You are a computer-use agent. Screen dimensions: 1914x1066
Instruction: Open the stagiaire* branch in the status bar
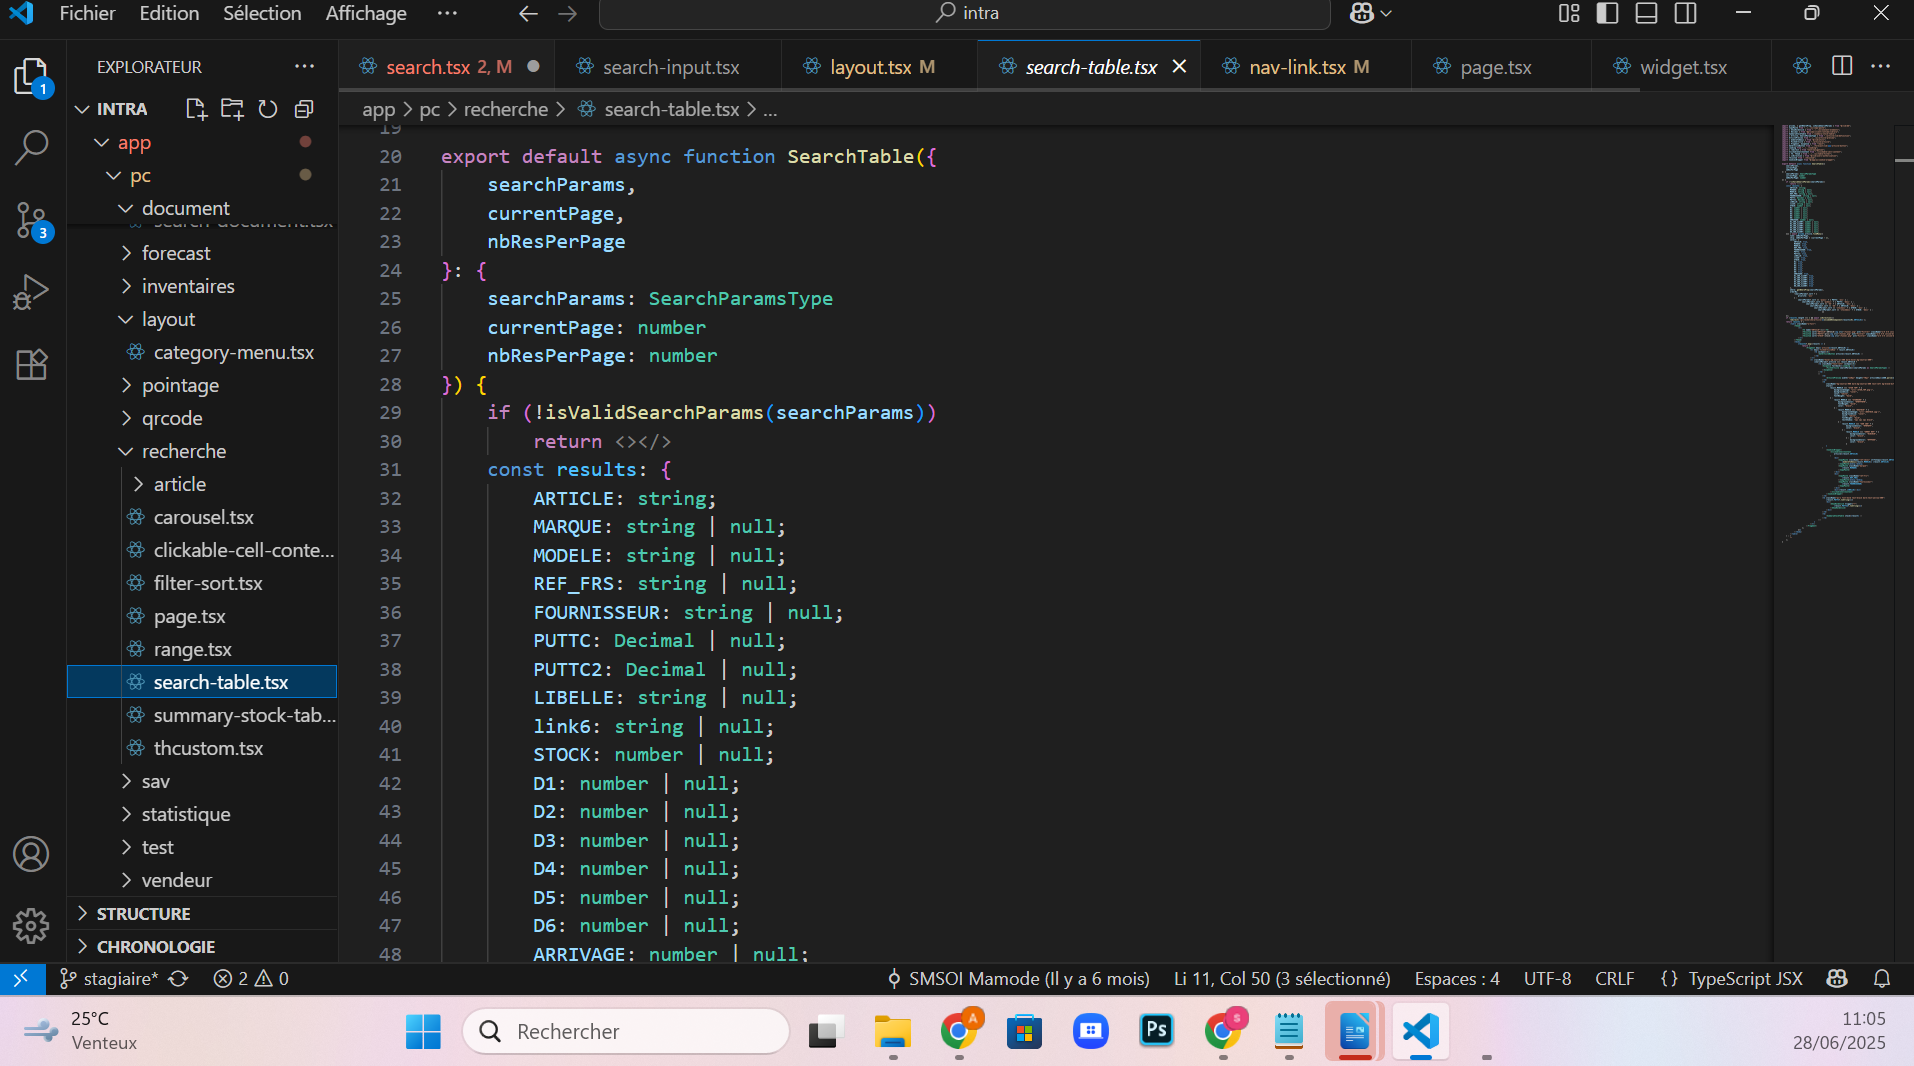pyautogui.click(x=110, y=979)
